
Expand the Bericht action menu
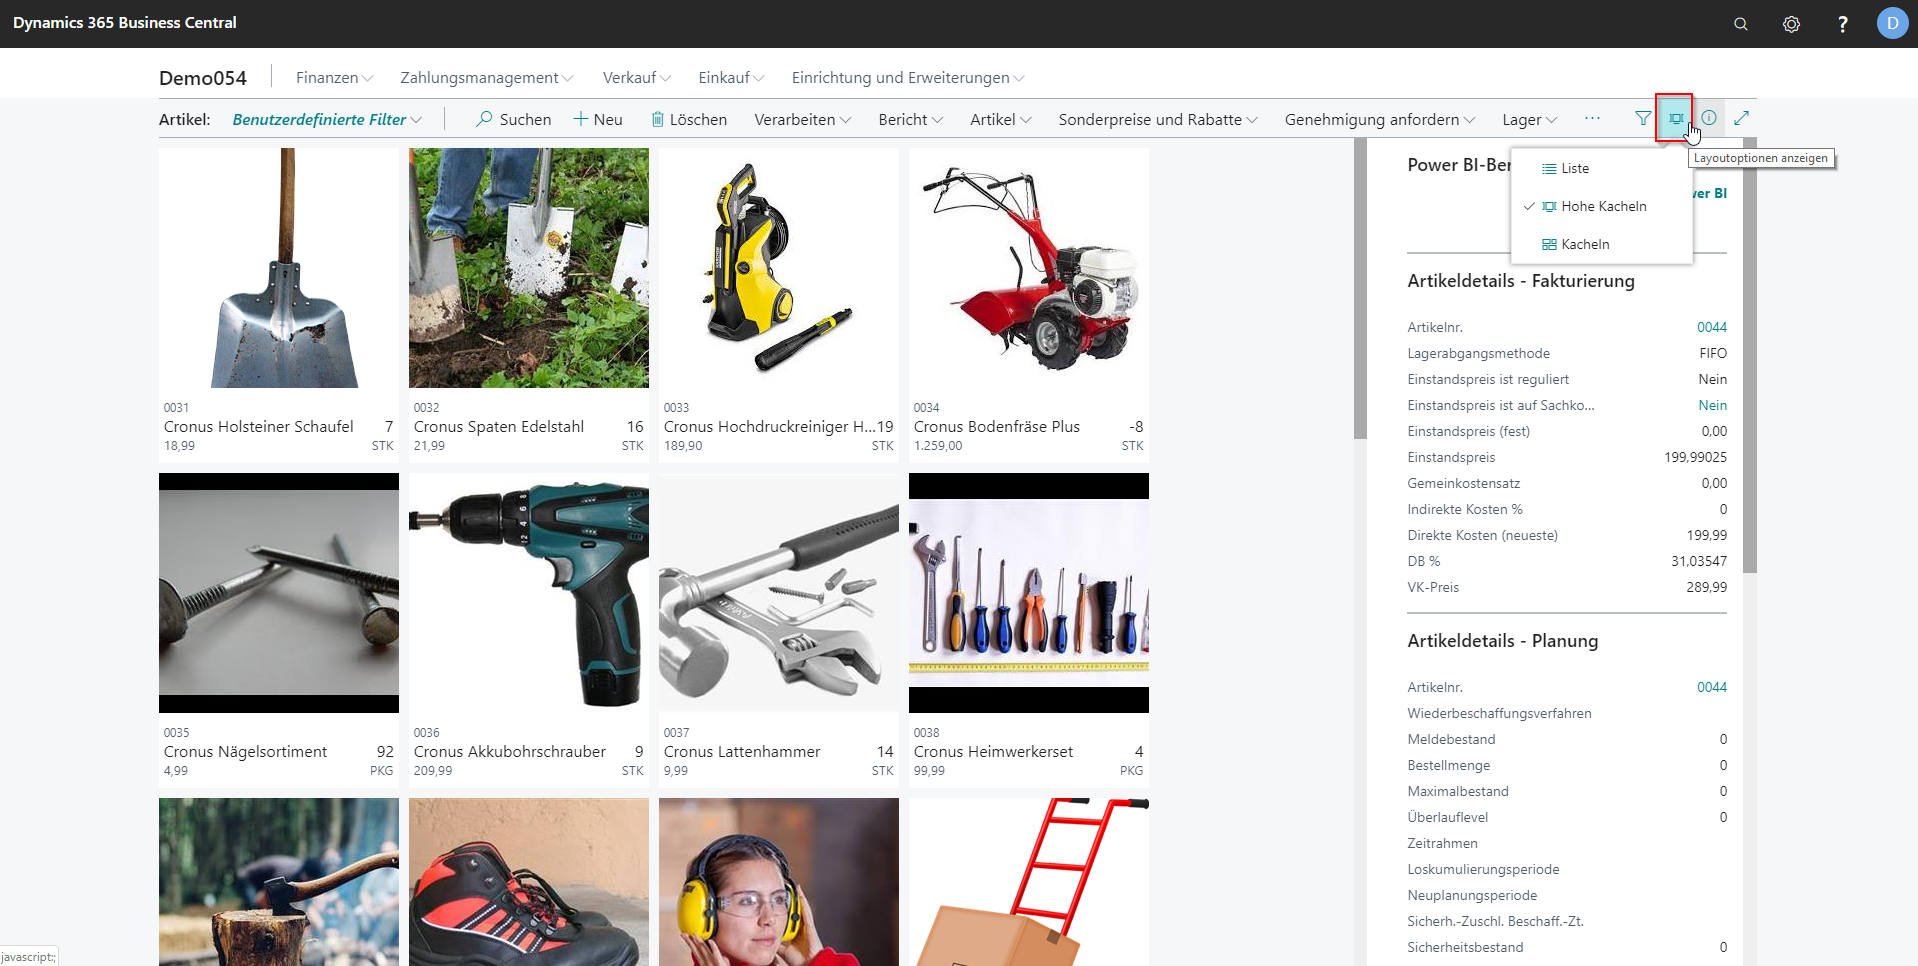(910, 119)
